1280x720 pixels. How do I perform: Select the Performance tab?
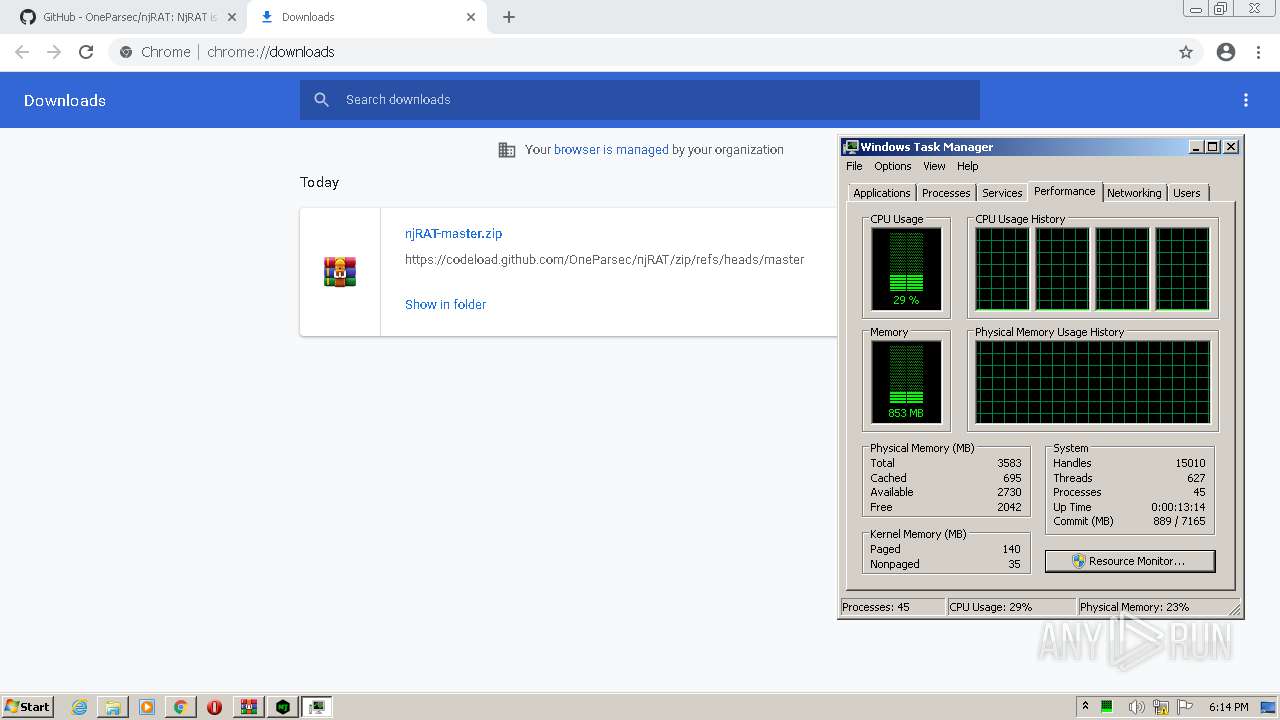tap(1065, 191)
